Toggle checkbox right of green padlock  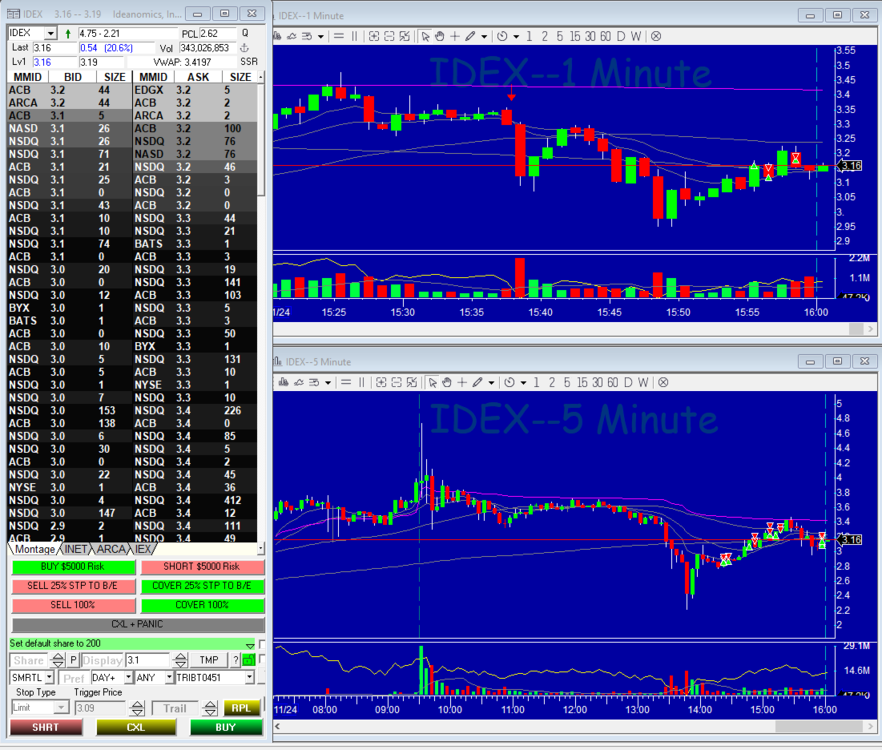click(x=263, y=660)
